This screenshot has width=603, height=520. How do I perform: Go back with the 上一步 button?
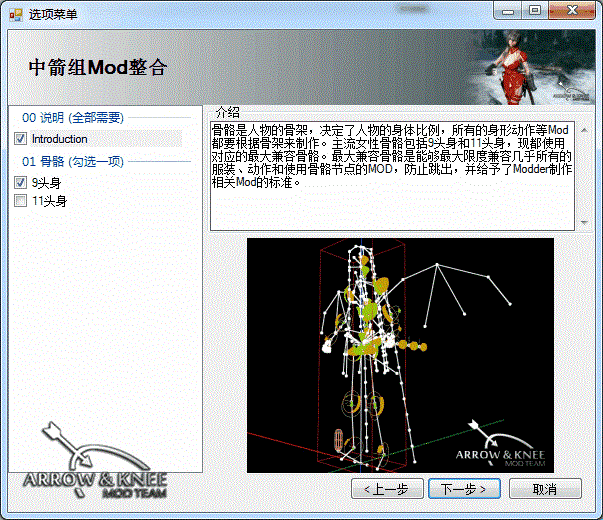tap(387, 489)
